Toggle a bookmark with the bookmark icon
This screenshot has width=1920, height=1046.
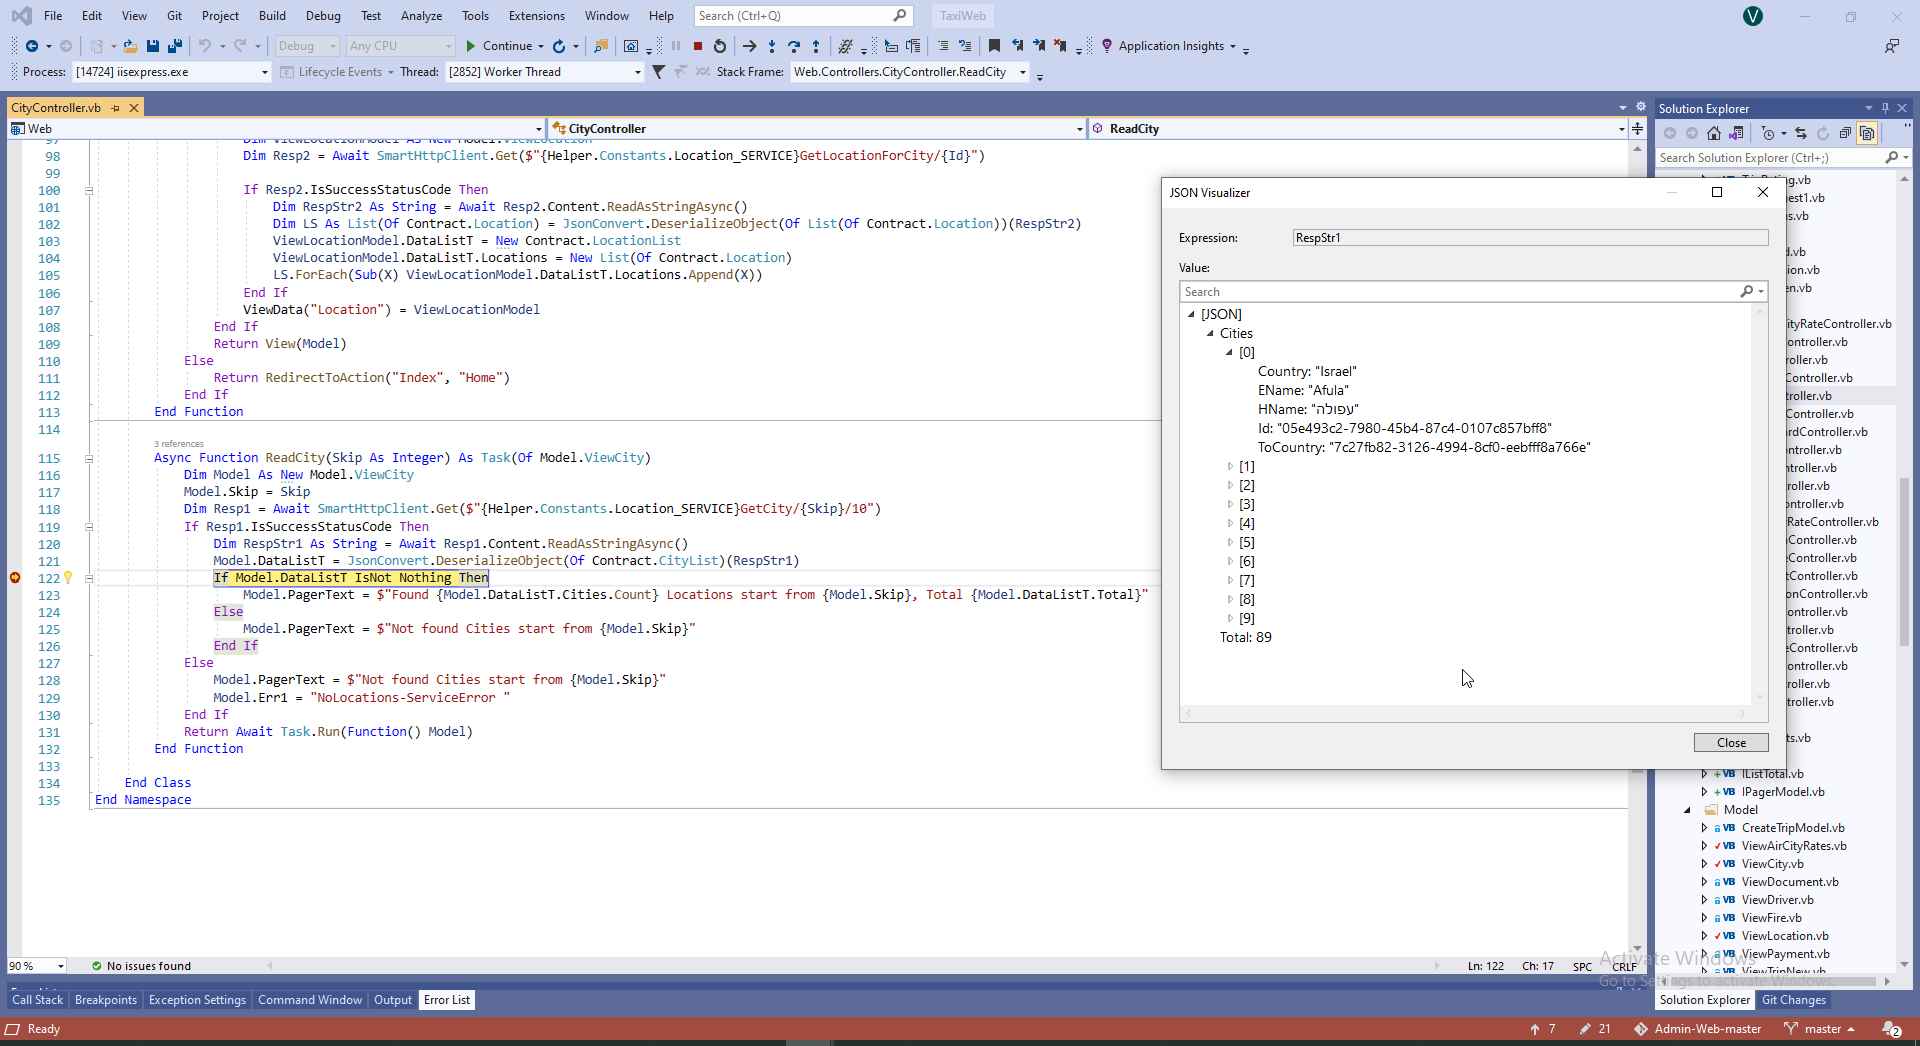pyautogui.click(x=994, y=46)
